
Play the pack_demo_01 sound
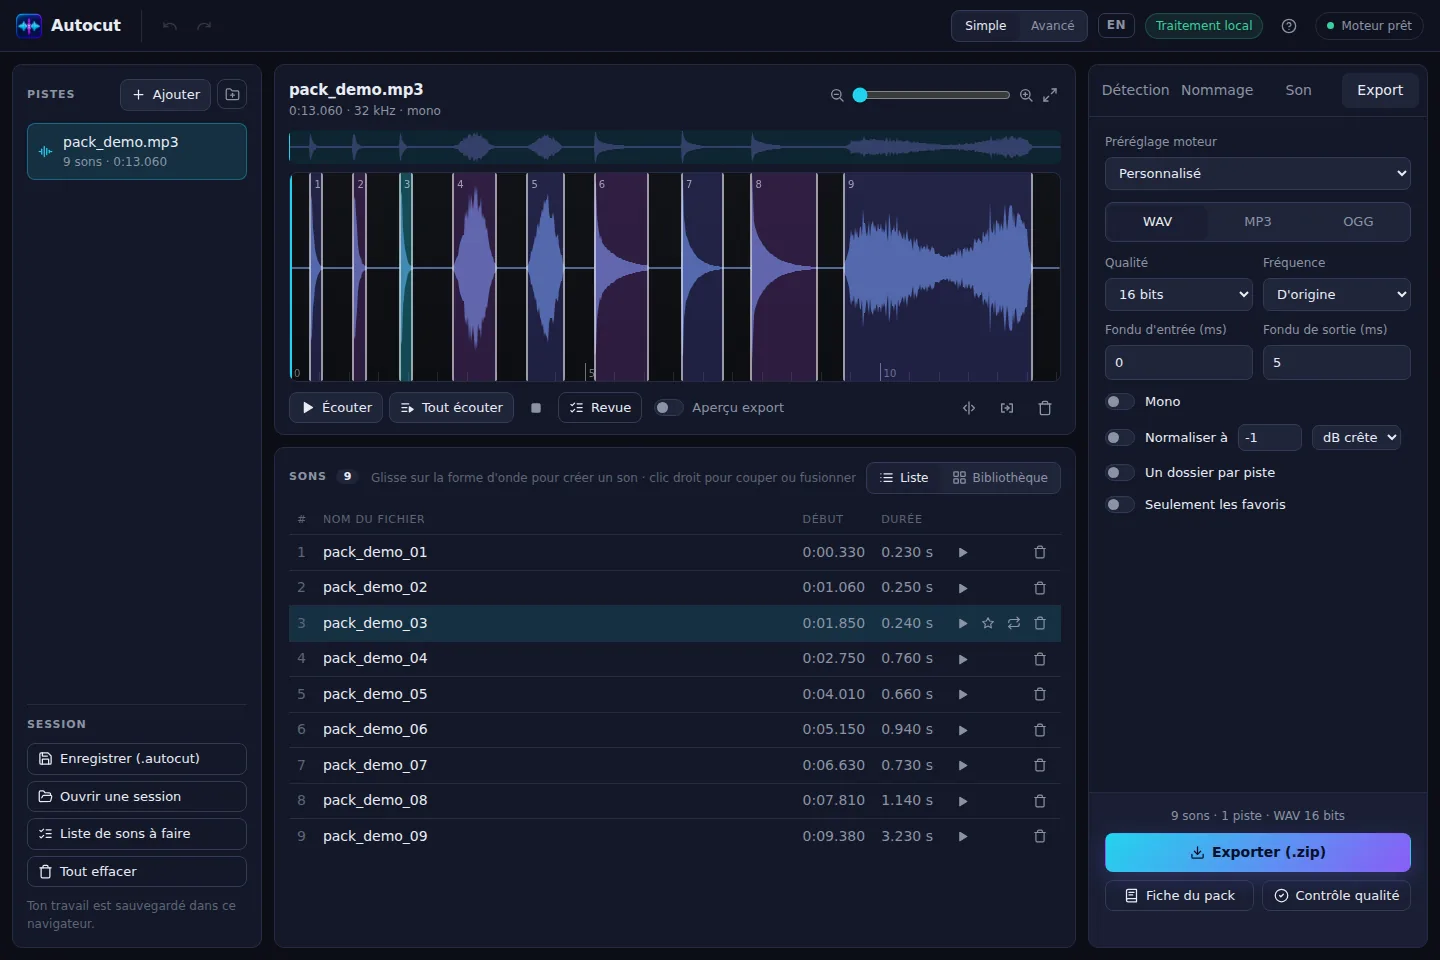pyautogui.click(x=963, y=552)
